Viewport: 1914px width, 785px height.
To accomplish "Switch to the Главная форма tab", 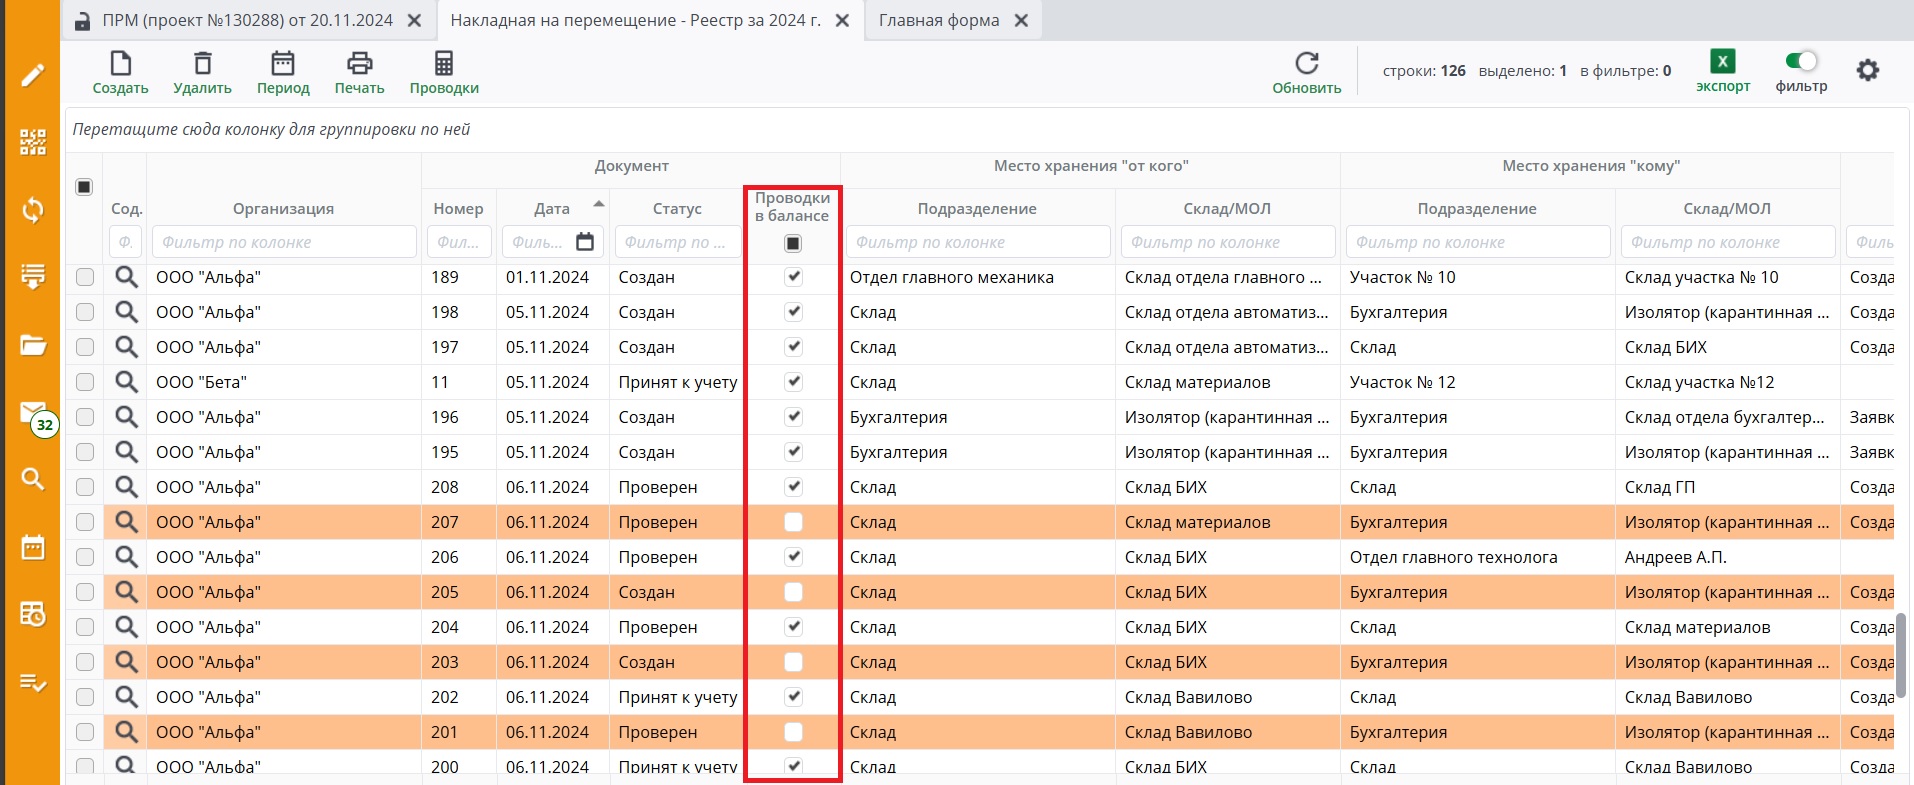I will [x=938, y=20].
